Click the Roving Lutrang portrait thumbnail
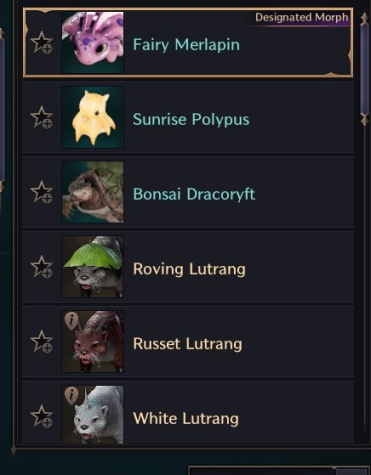 click(93, 267)
